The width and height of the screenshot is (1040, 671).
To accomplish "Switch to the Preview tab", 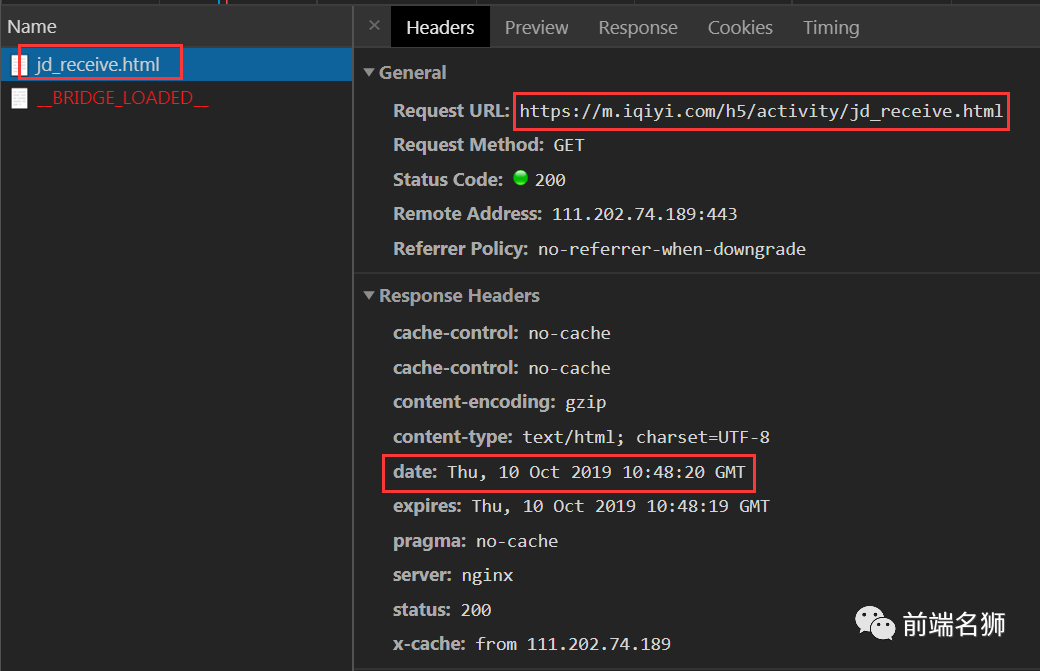I will [x=536, y=28].
